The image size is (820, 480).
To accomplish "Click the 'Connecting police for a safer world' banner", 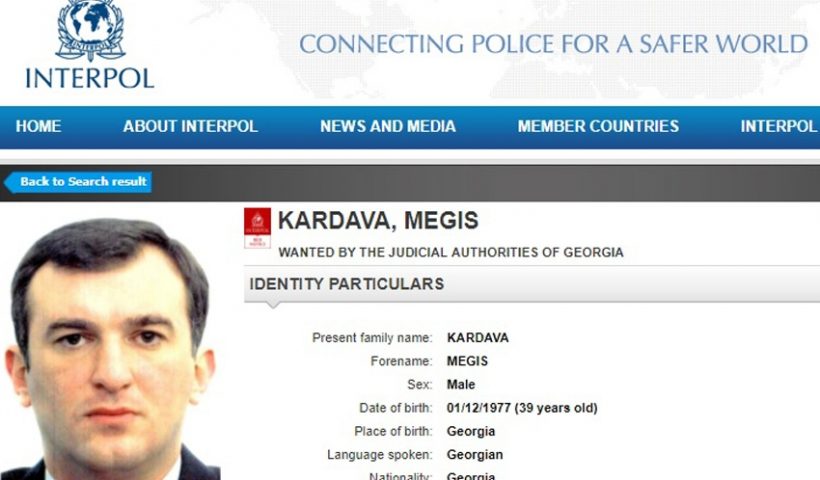I will pos(553,44).
